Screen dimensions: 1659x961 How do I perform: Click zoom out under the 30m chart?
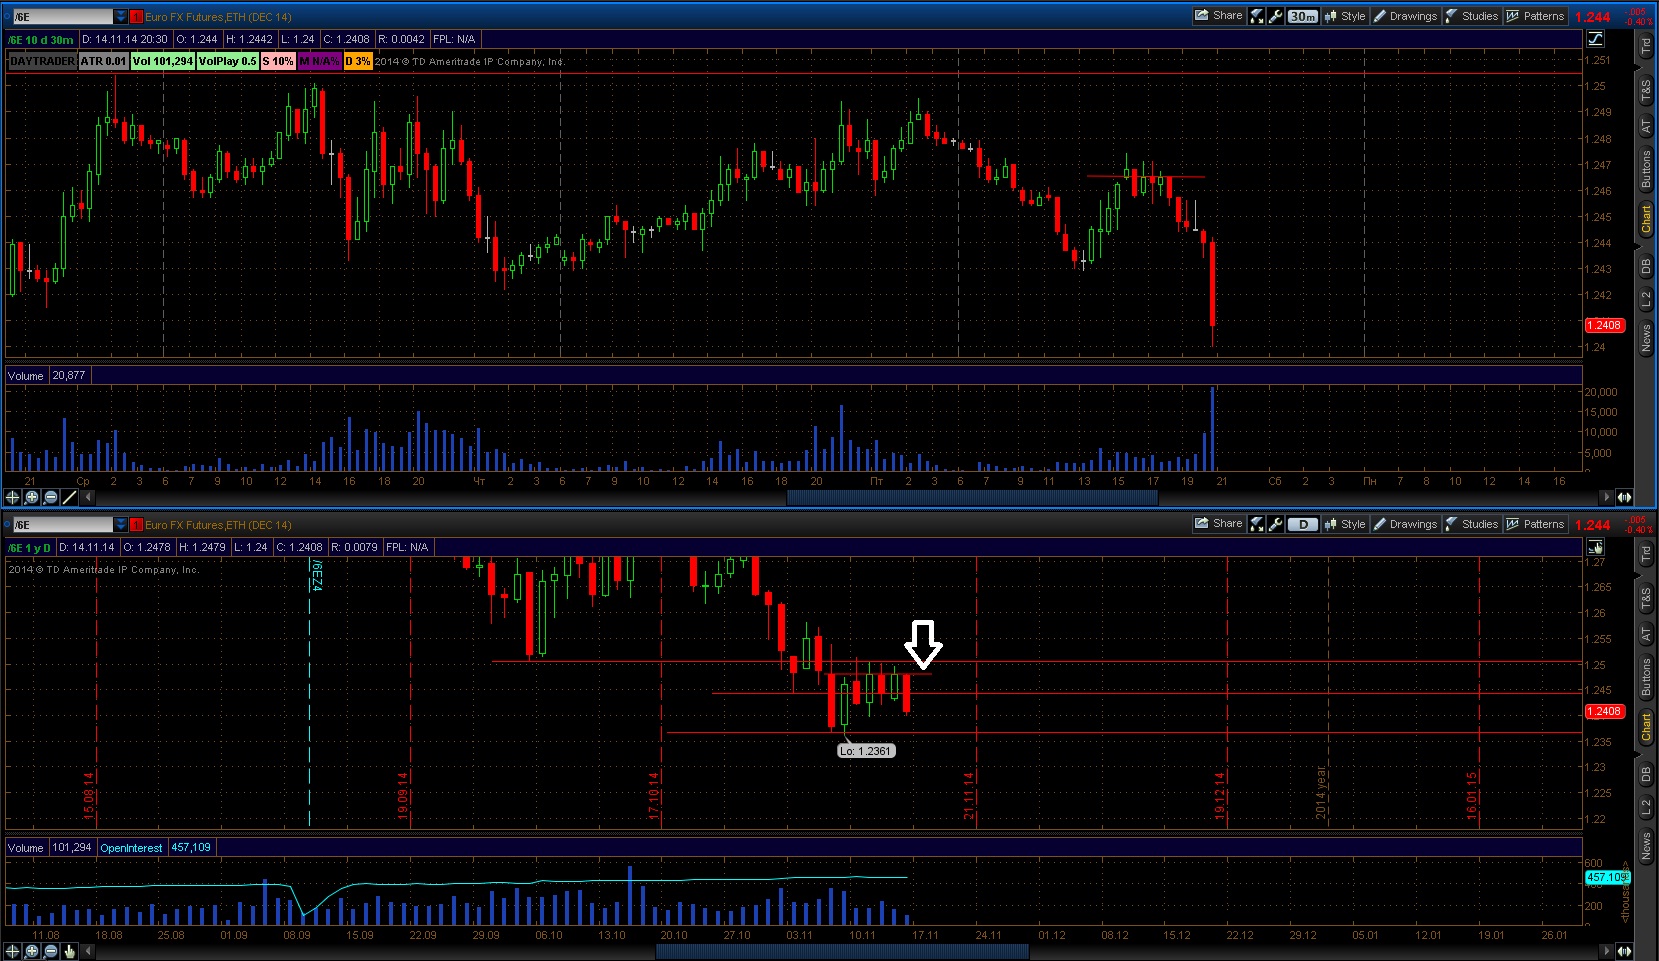(x=51, y=497)
